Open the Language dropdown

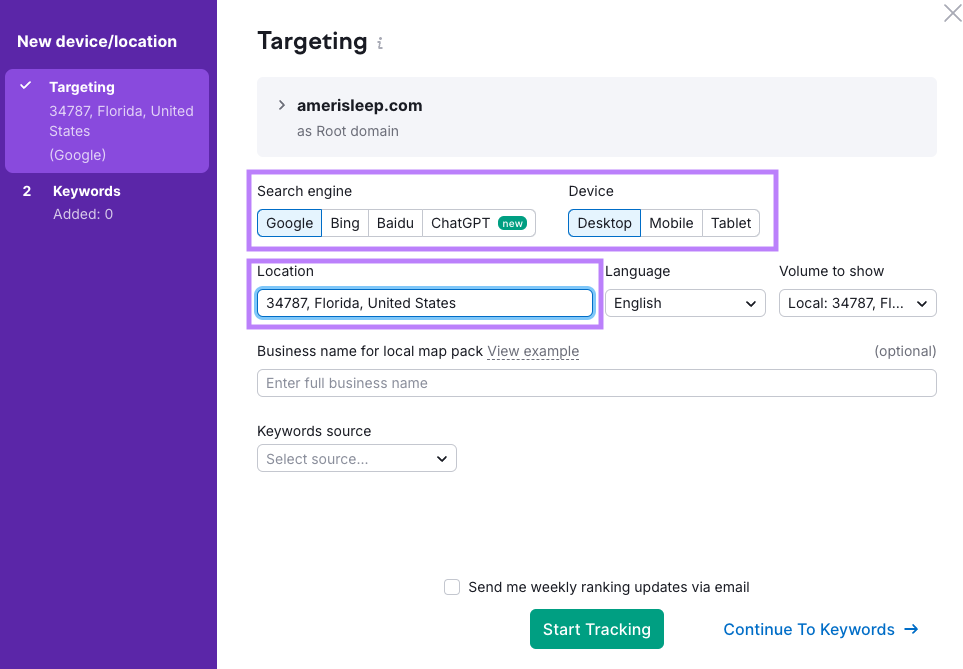(685, 303)
